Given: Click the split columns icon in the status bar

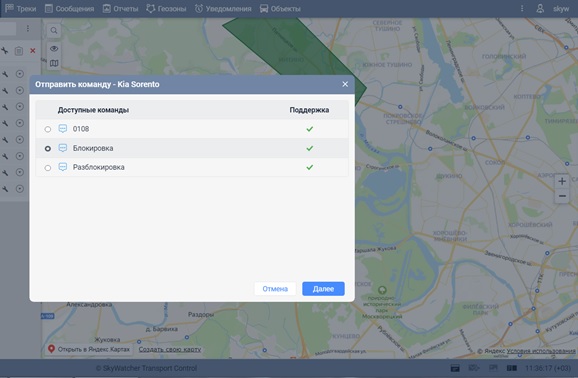Looking at the screenshot, I should click(512, 368).
